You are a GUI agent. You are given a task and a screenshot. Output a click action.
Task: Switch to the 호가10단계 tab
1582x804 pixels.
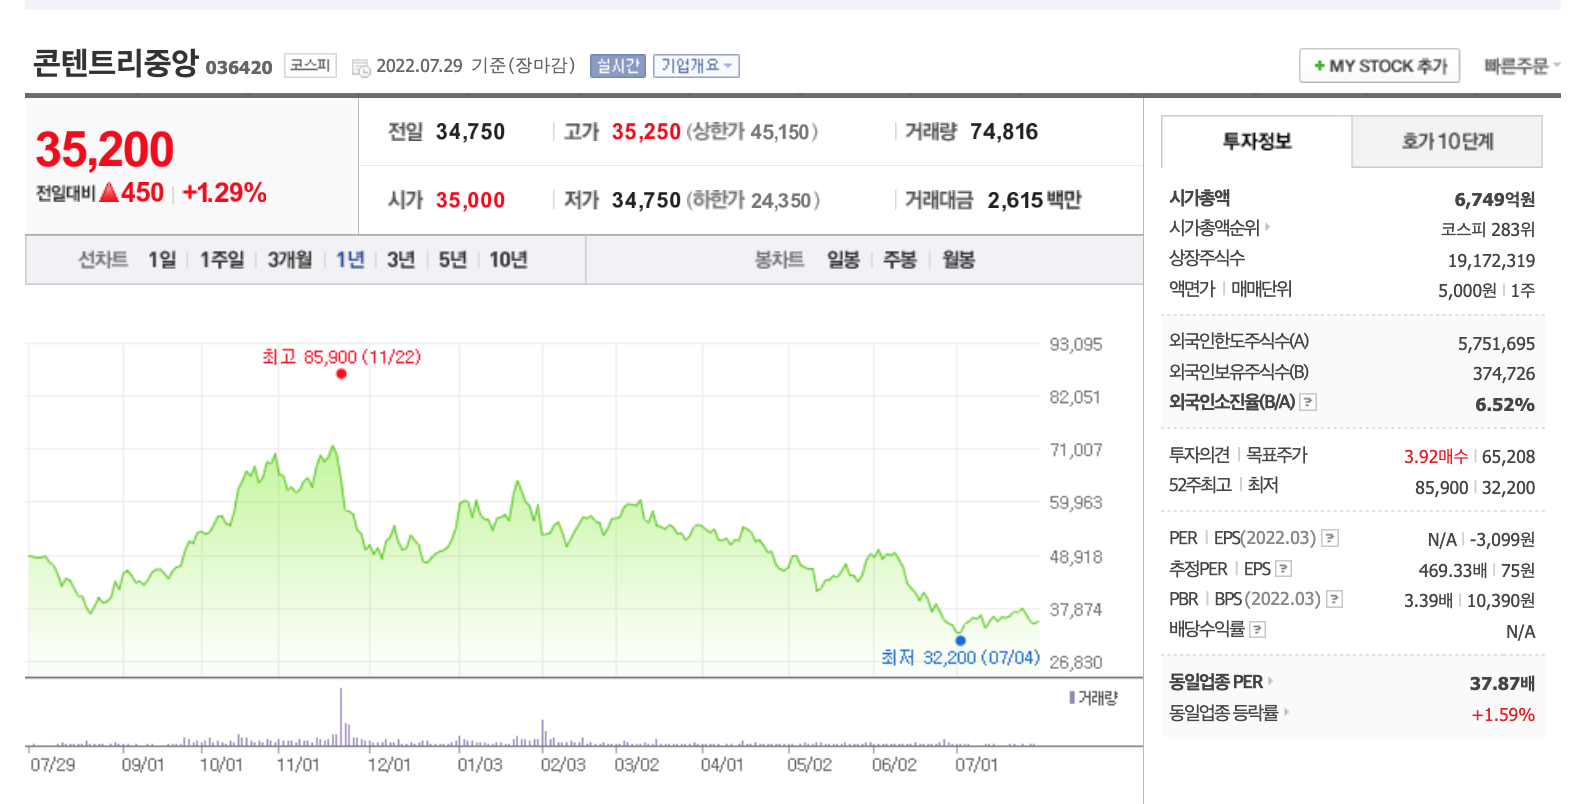tap(1447, 141)
